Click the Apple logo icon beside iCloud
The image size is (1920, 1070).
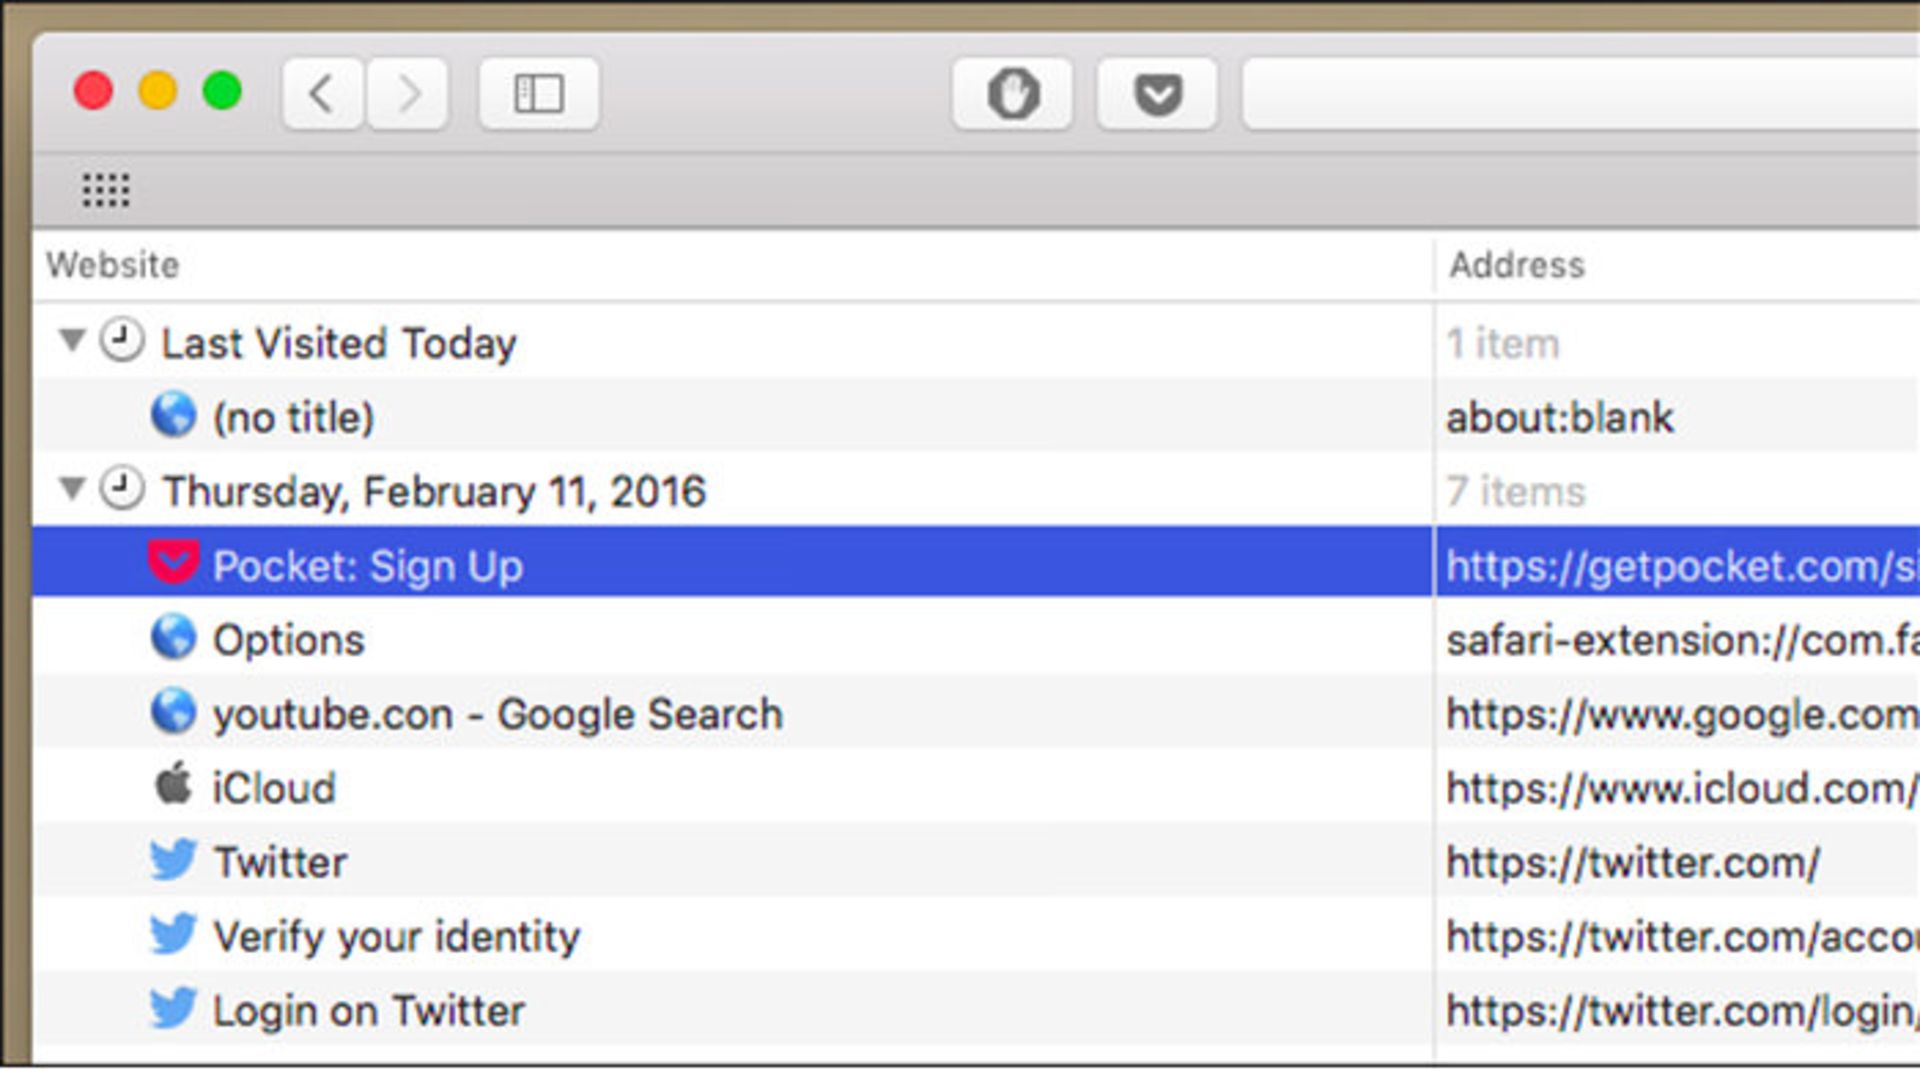tap(173, 784)
